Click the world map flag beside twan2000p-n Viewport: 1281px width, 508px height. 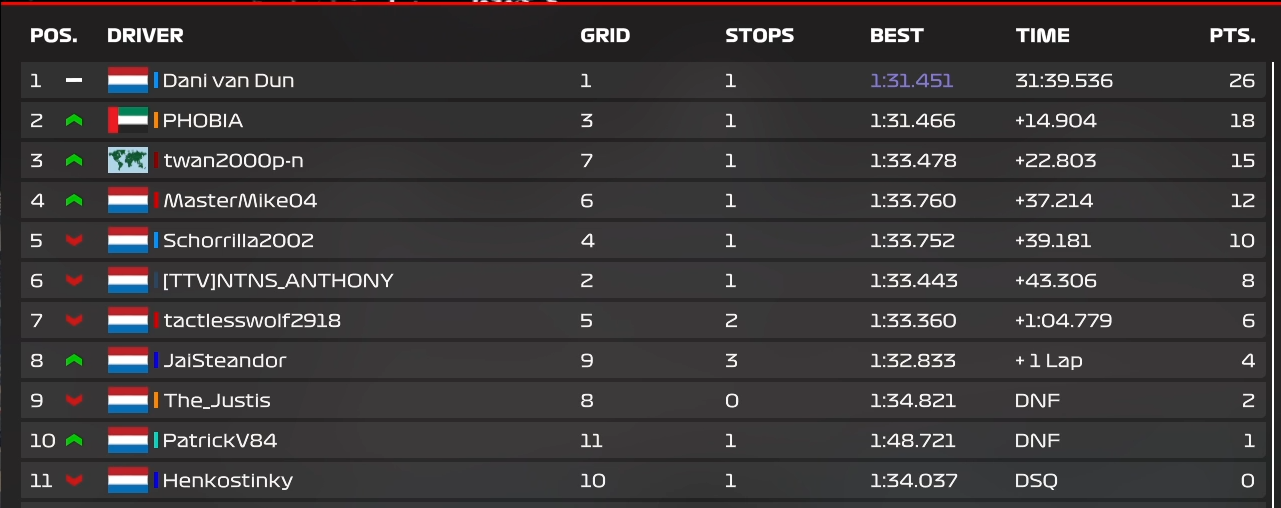pyautogui.click(x=128, y=160)
